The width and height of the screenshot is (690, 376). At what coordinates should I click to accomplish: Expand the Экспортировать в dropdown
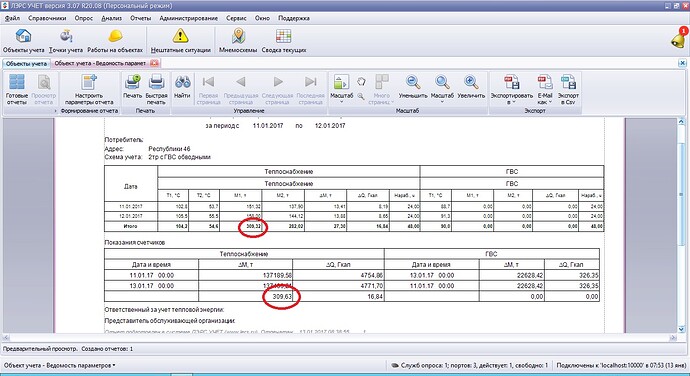tap(511, 90)
